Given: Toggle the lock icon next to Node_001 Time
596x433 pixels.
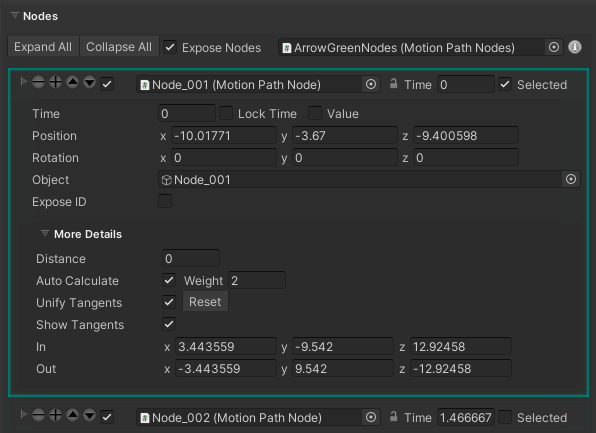Looking at the screenshot, I should click(393, 83).
